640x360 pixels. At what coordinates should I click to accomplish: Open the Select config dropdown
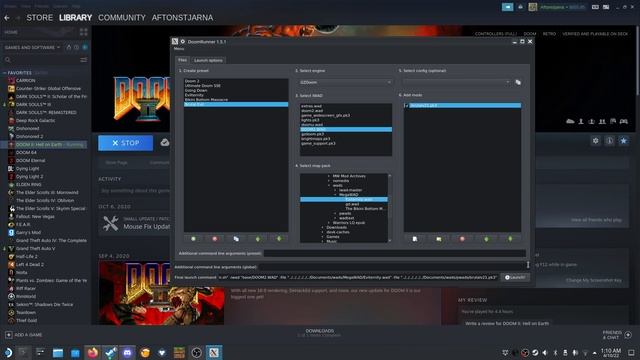tap(457, 82)
